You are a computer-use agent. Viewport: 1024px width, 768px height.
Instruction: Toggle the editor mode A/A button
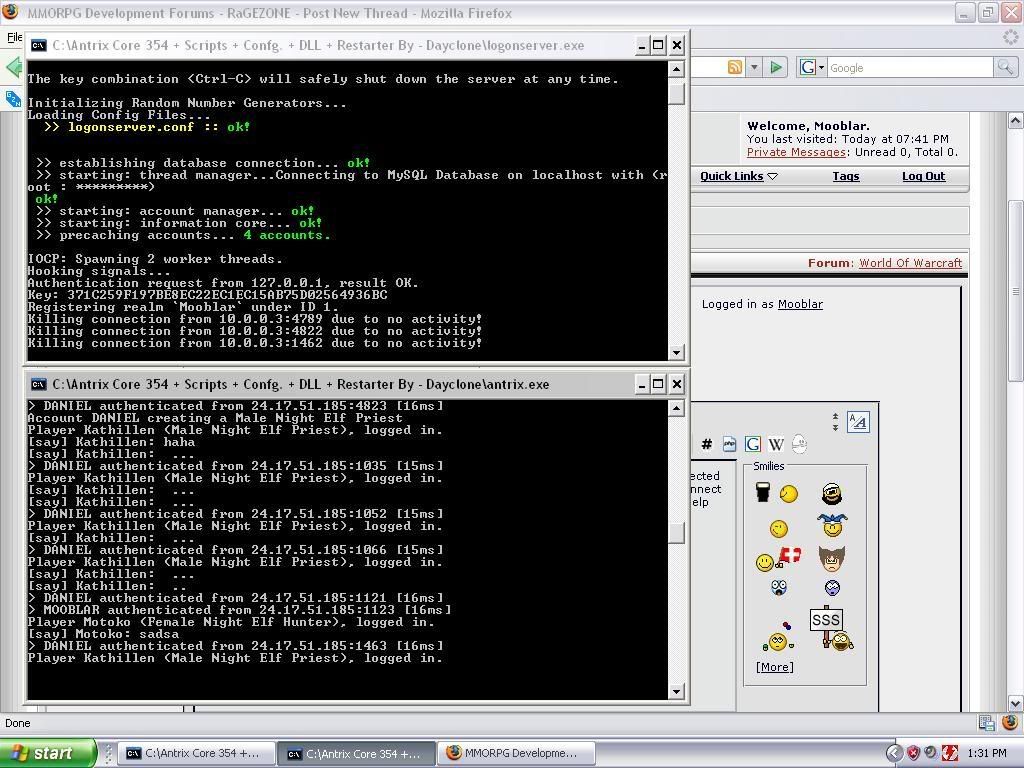(857, 422)
